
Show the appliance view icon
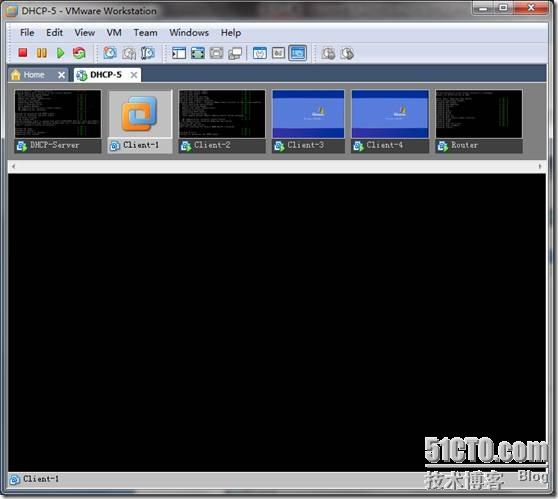tap(278, 53)
